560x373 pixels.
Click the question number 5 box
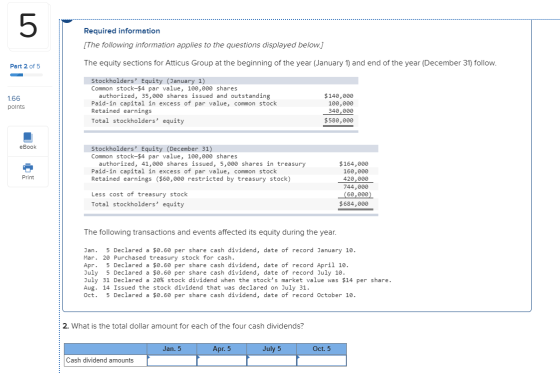pyautogui.click(x=28, y=26)
